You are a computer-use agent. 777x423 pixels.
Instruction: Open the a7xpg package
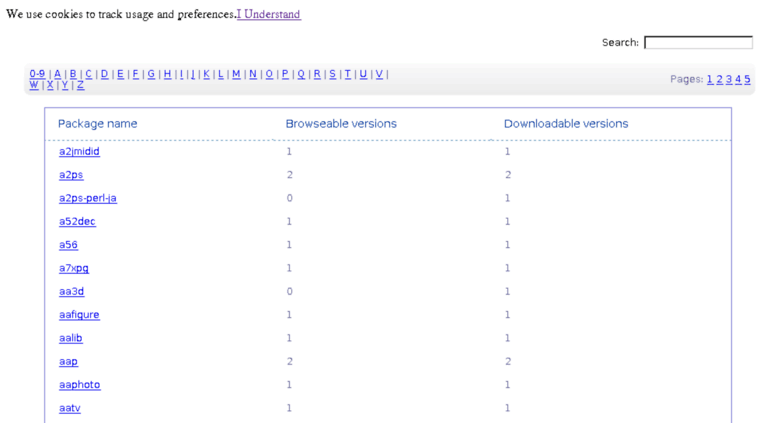tap(74, 268)
